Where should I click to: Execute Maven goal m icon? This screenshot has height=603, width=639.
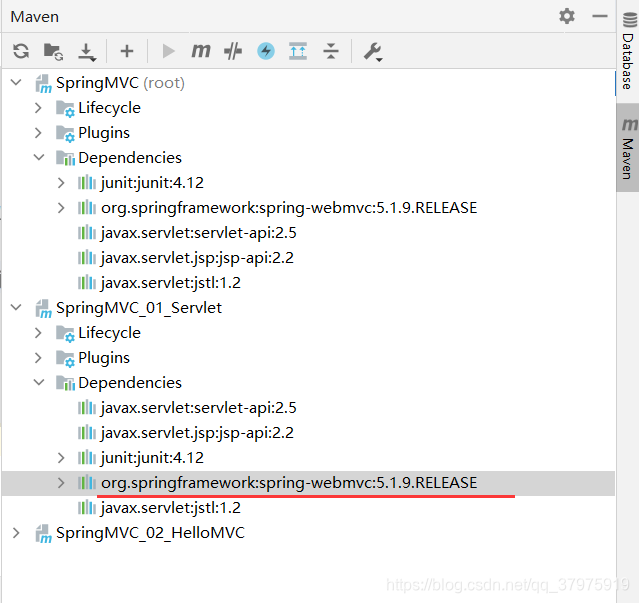pyautogui.click(x=201, y=51)
